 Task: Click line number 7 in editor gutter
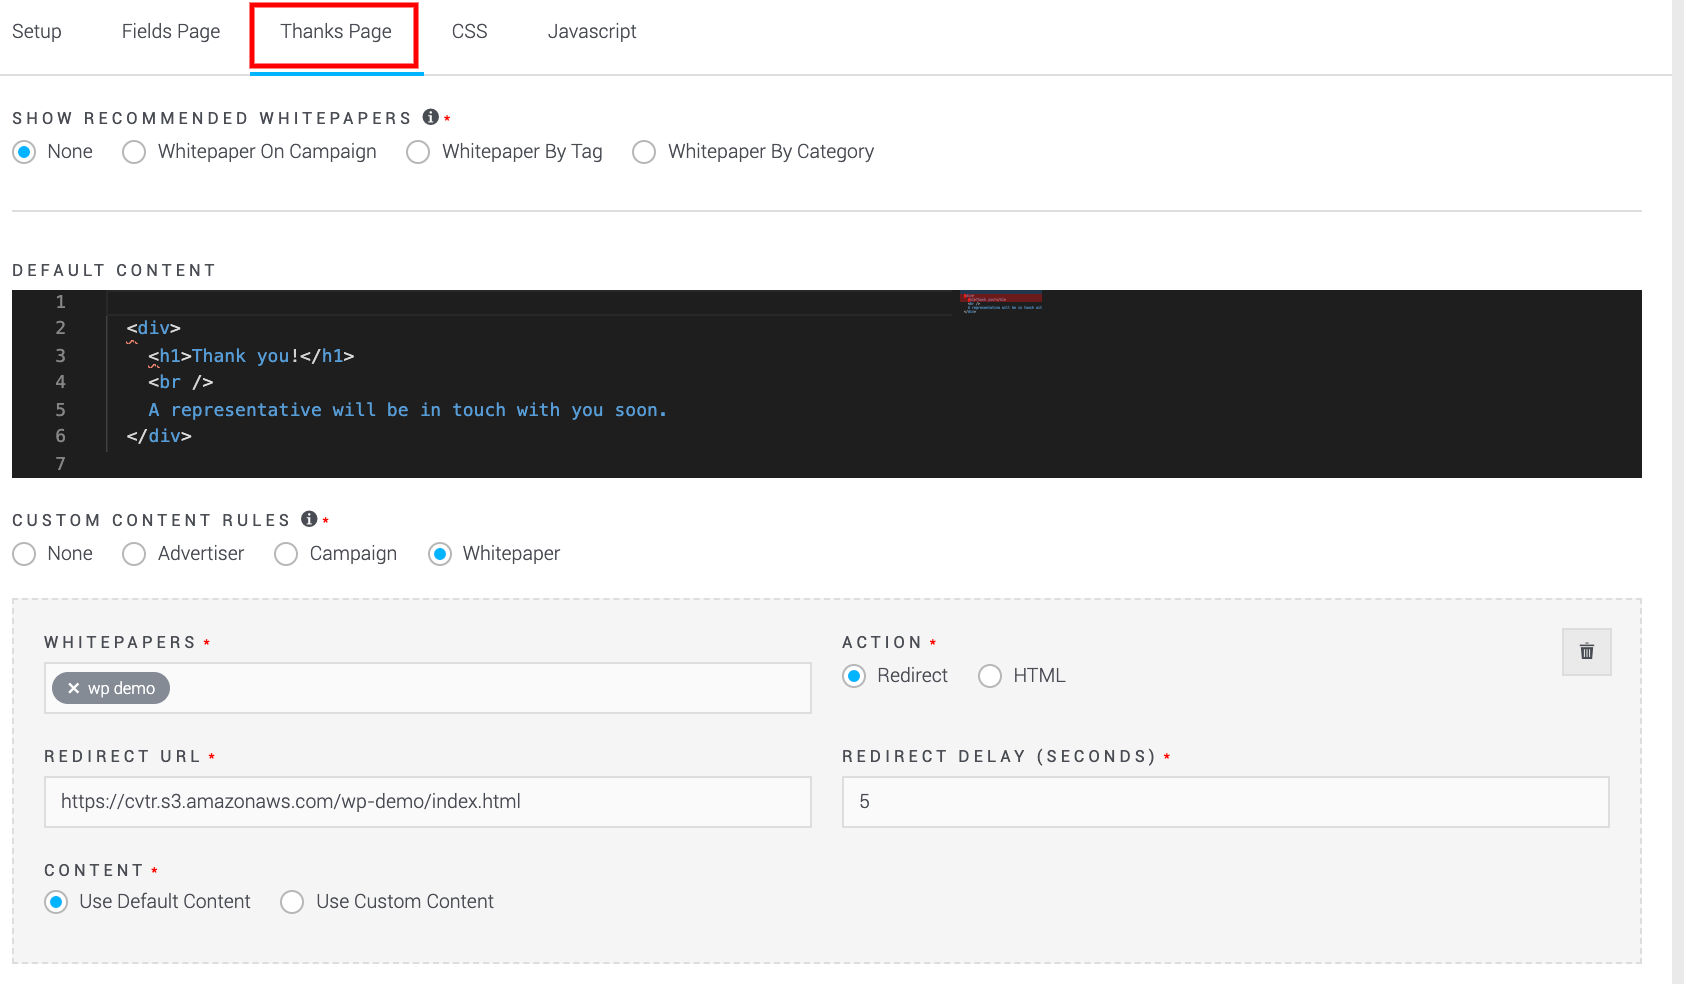pos(60,464)
